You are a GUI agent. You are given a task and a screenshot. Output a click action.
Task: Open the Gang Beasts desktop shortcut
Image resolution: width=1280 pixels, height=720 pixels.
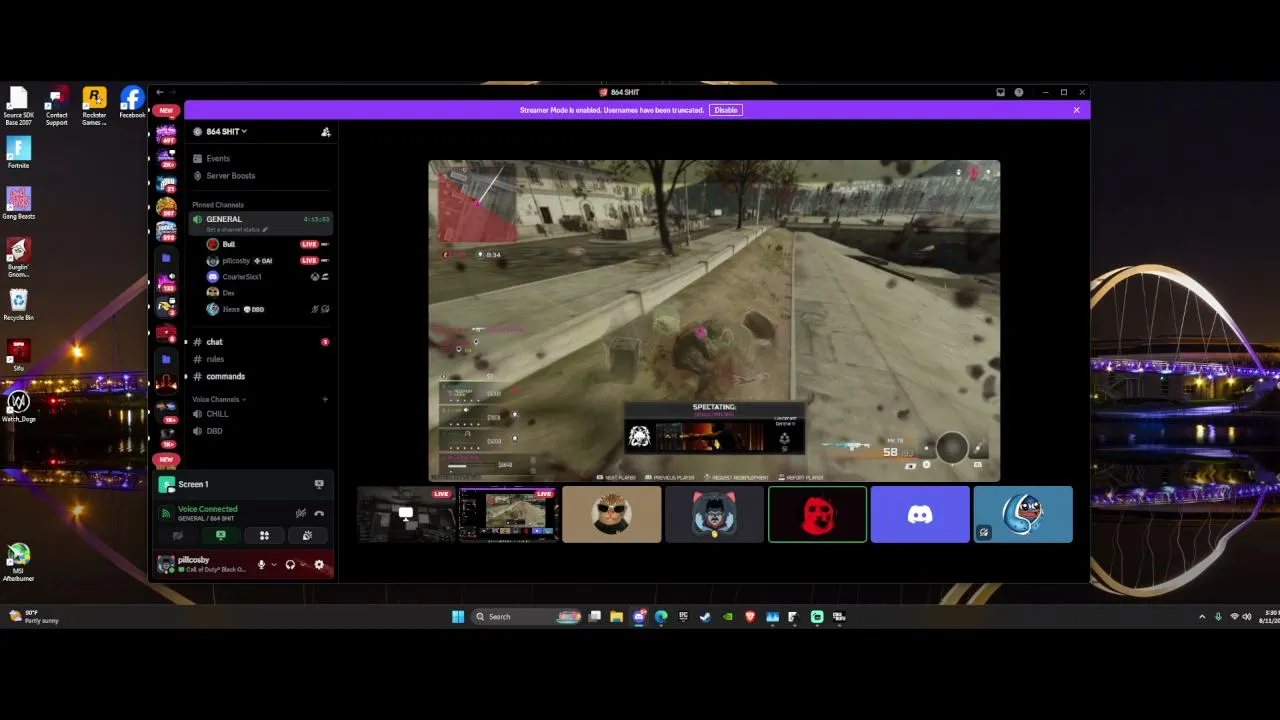click(18, 203)
